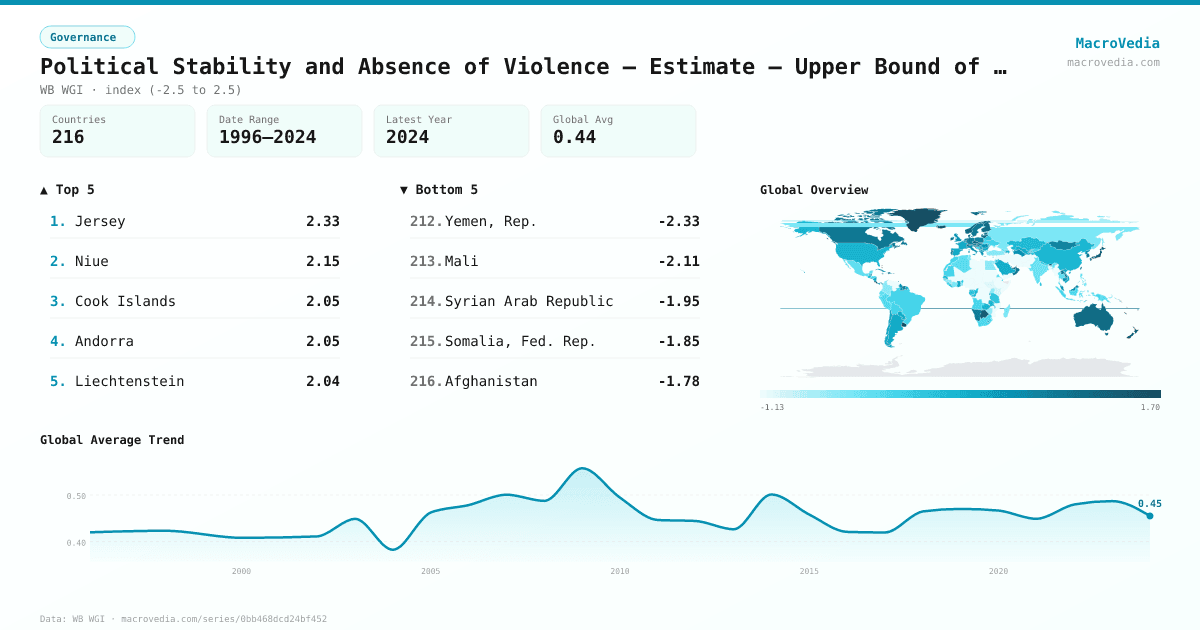The height and width of the screenshot is (630, 1200).
Task: Open the MacroVedia brand link
Action: 1117,43
